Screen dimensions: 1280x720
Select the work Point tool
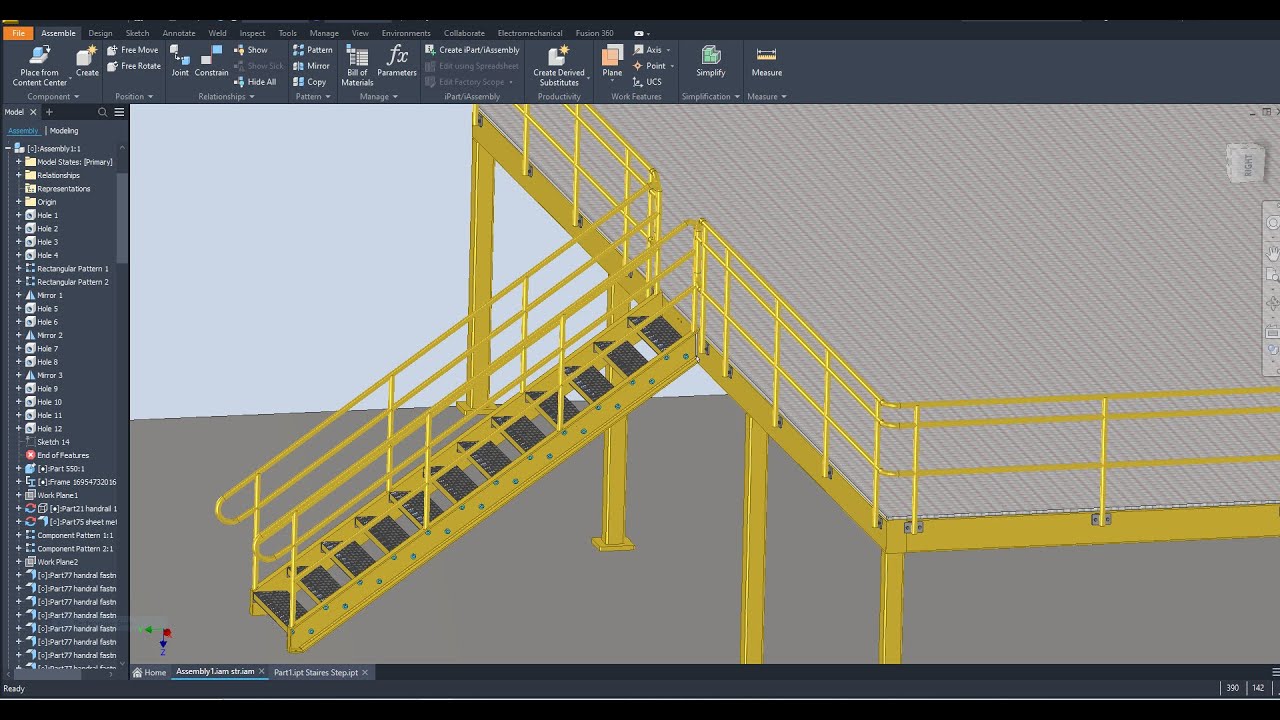pos(649,66)
